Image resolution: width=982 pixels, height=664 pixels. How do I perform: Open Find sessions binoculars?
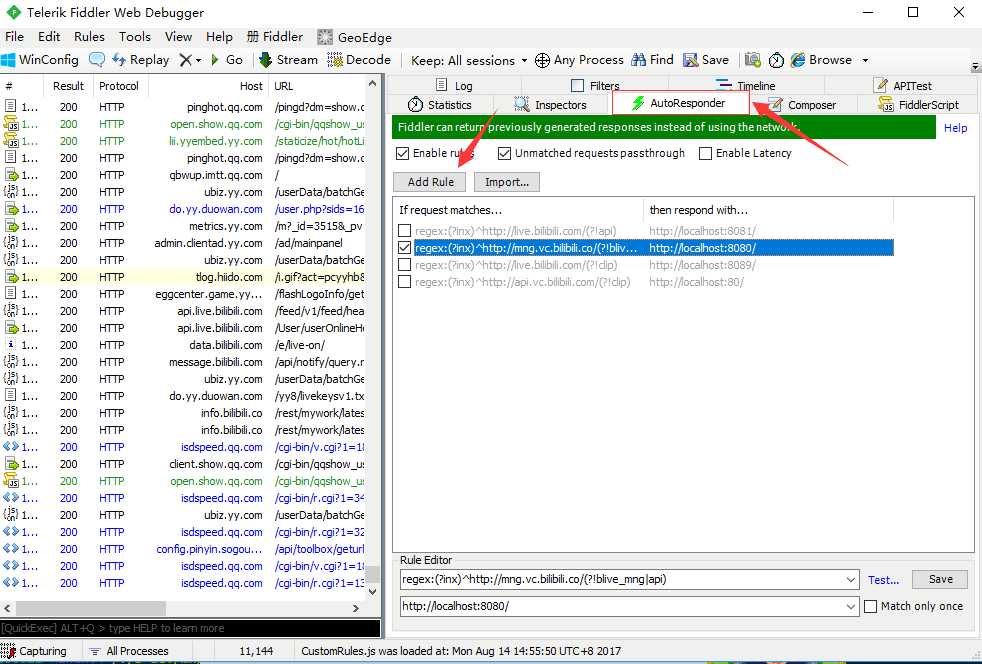653,60
